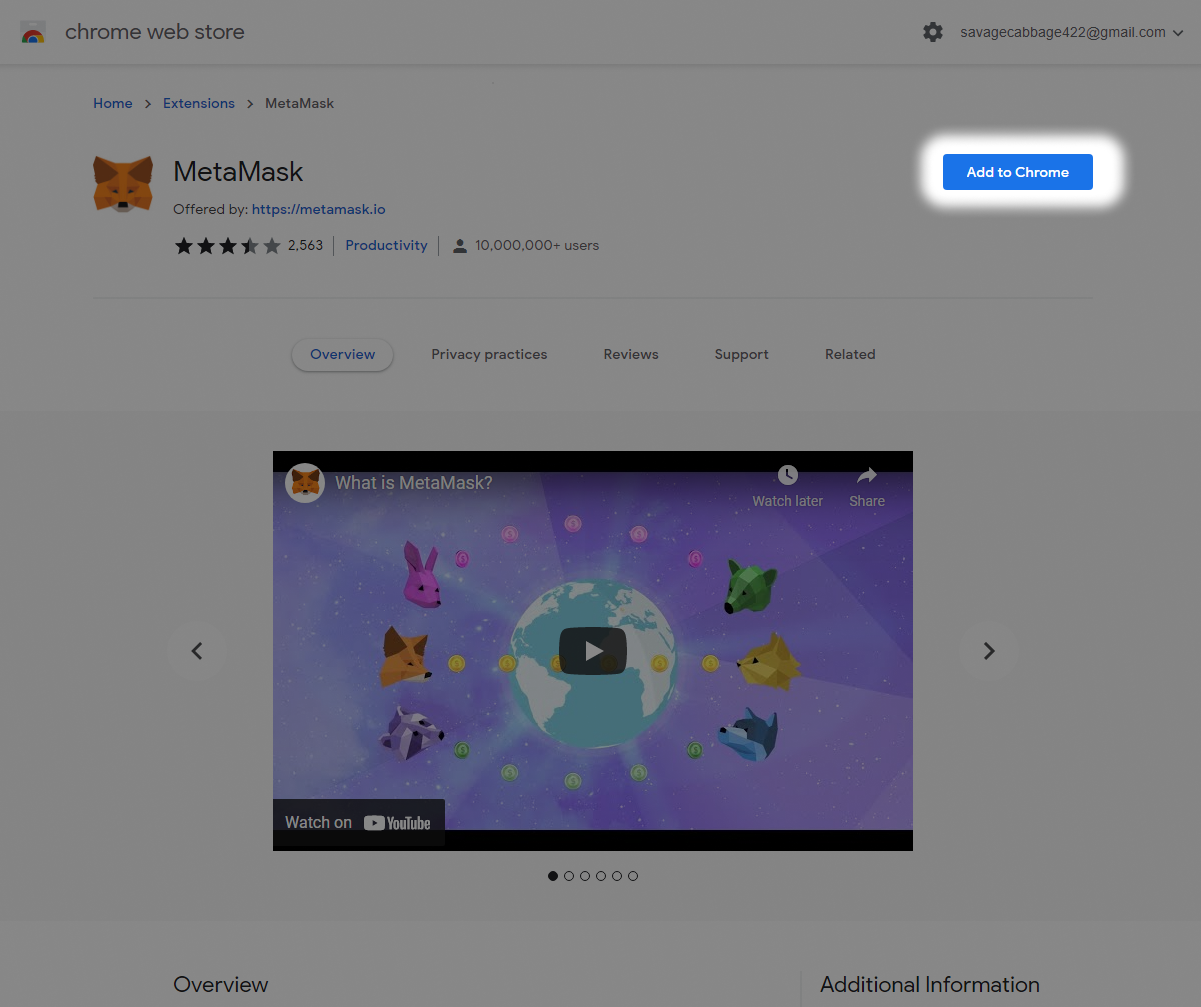The width and height of the screenshot is (1201, 1007).
Task: Select the first carousel dot
Action: (x=553, y=876)
